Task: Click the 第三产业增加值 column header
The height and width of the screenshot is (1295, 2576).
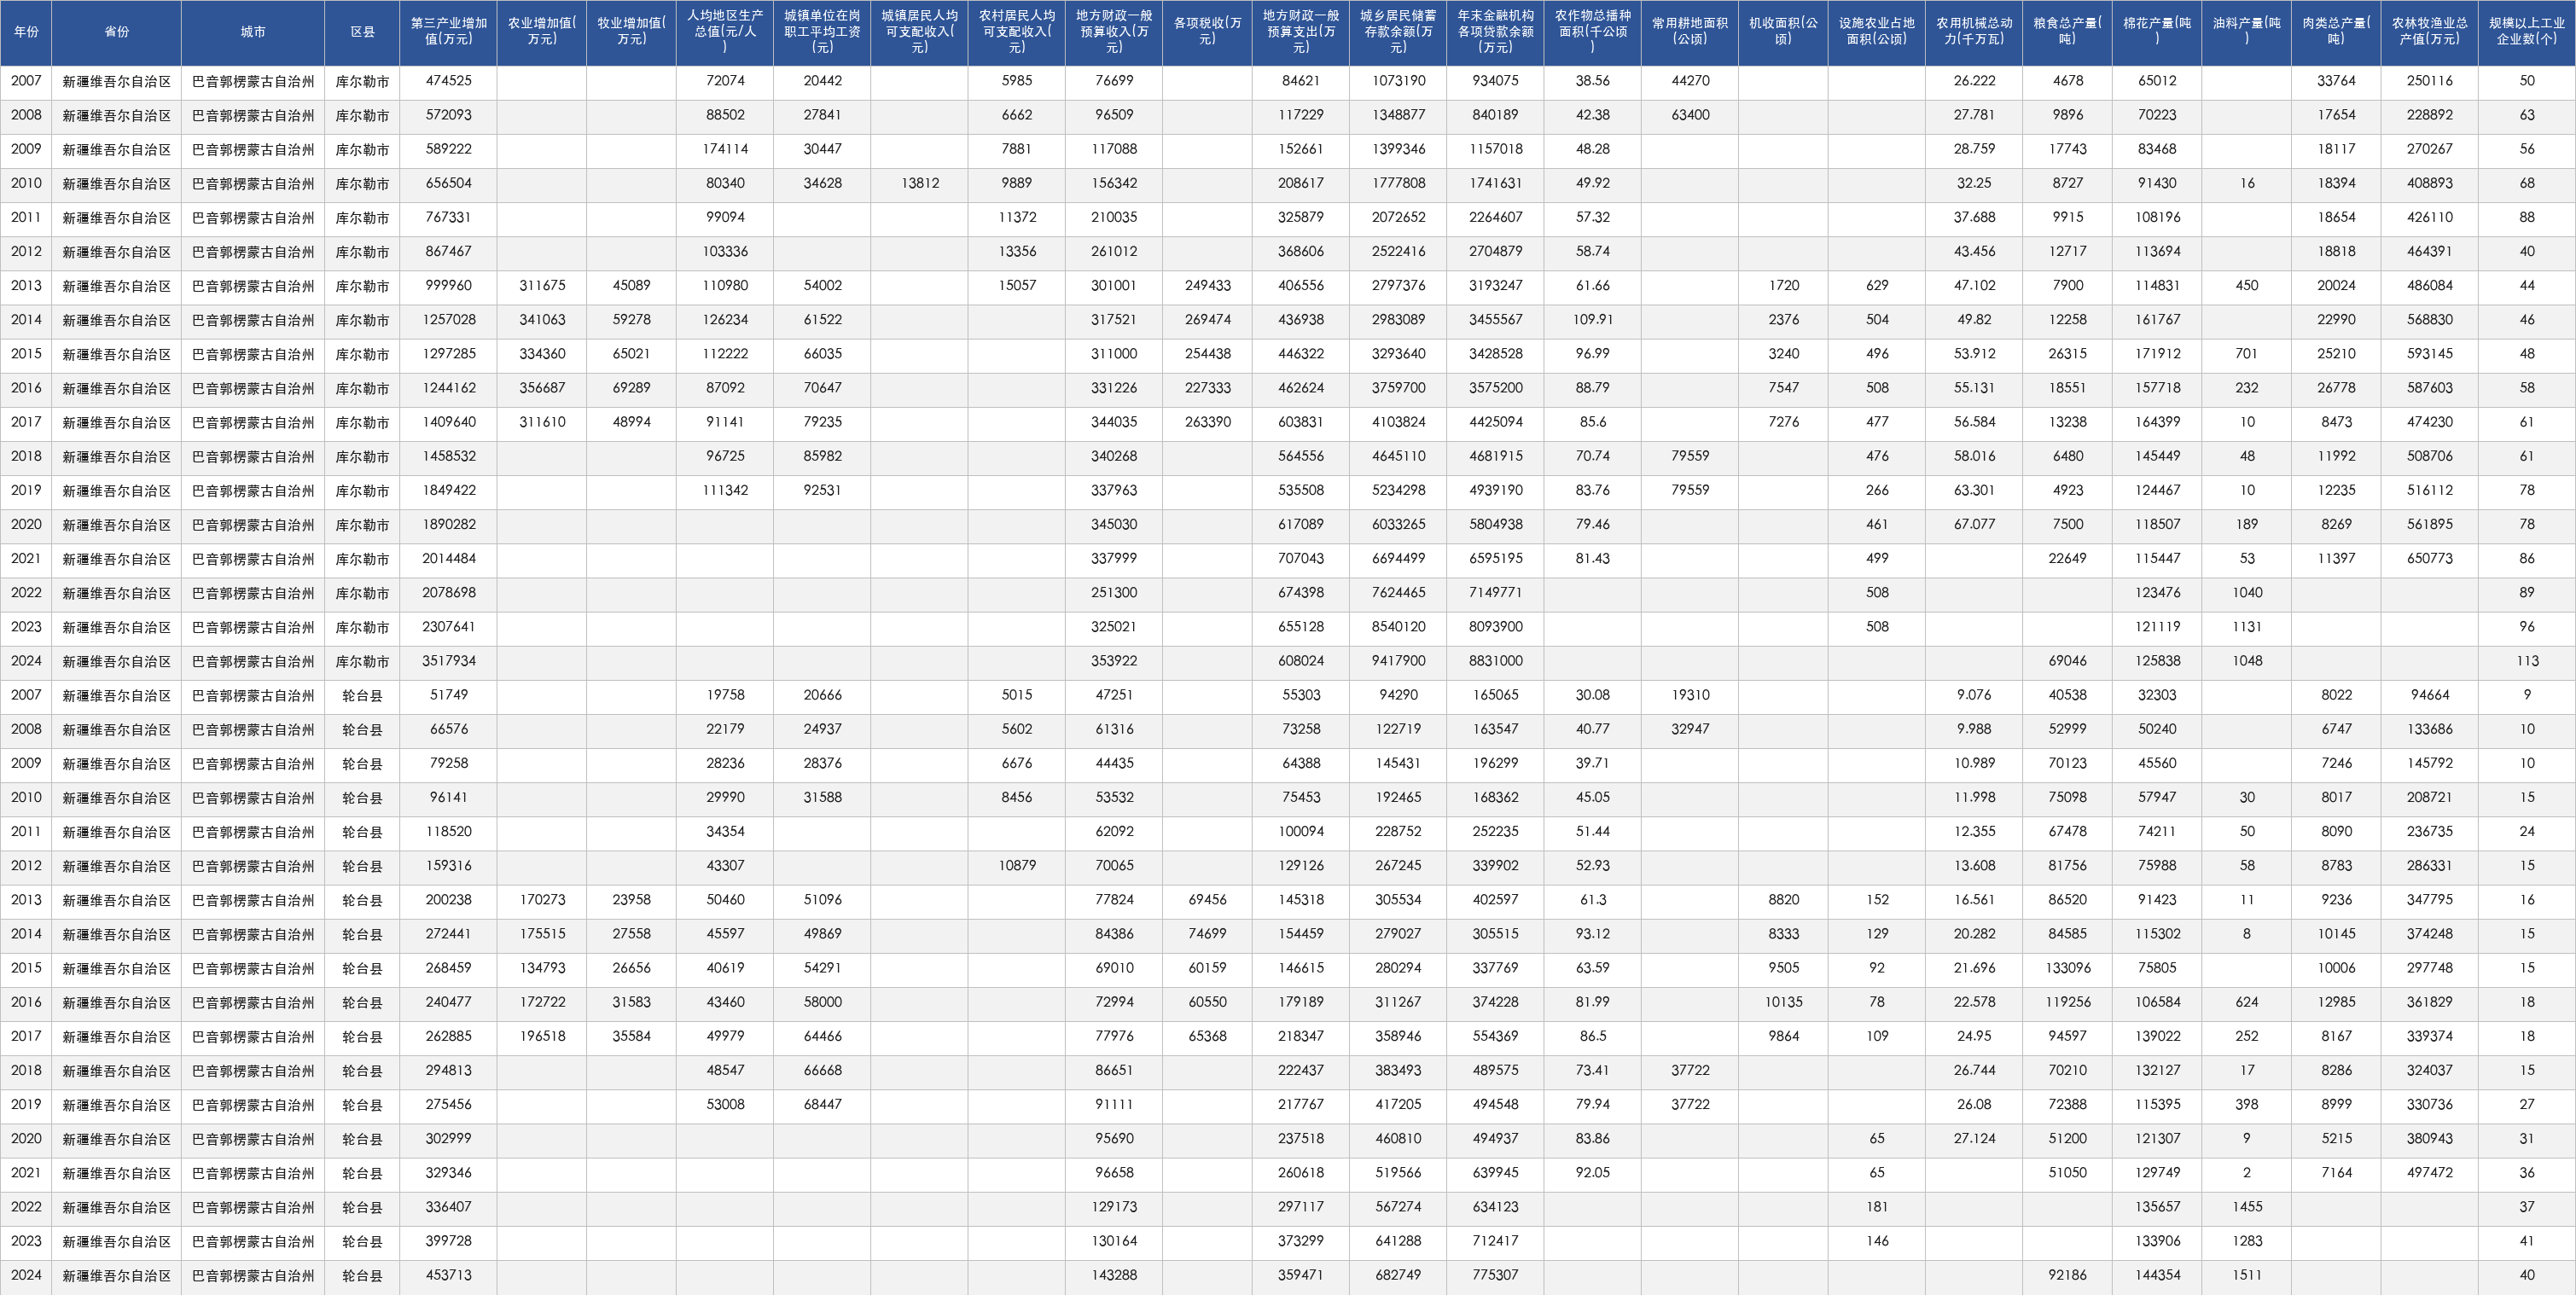Action: 448,32
